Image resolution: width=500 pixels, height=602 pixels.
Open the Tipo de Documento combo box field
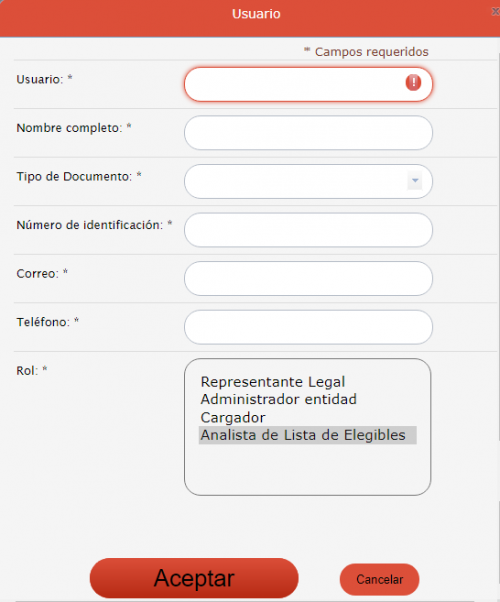(x=308, y=181)
